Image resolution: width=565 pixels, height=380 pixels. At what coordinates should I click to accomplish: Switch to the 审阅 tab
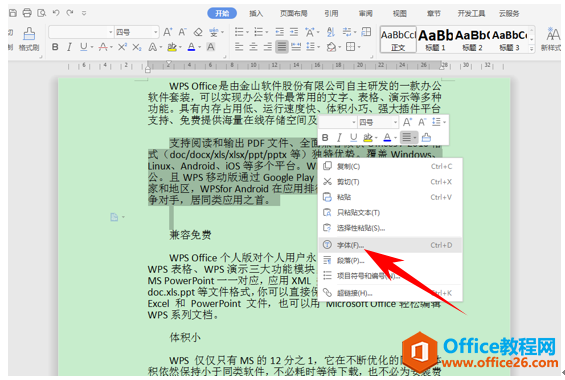365,14
